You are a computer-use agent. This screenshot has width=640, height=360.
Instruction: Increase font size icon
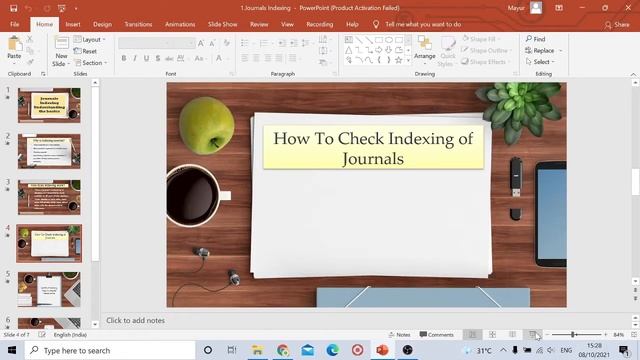coord(201,43)
